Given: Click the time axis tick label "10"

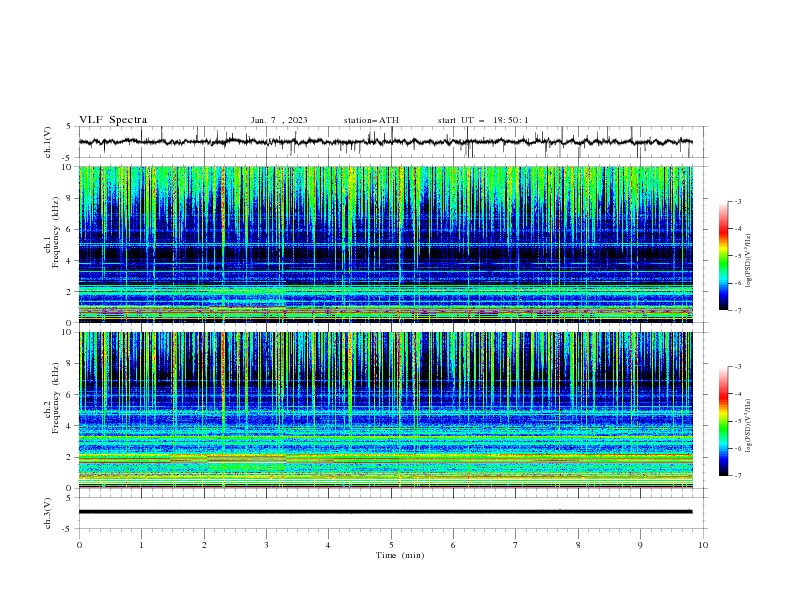Looking at the screenshot, I should point(703,545).
